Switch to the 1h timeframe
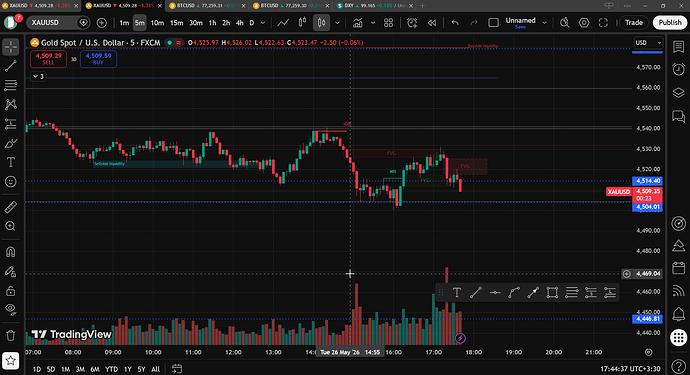 (213, 23)
